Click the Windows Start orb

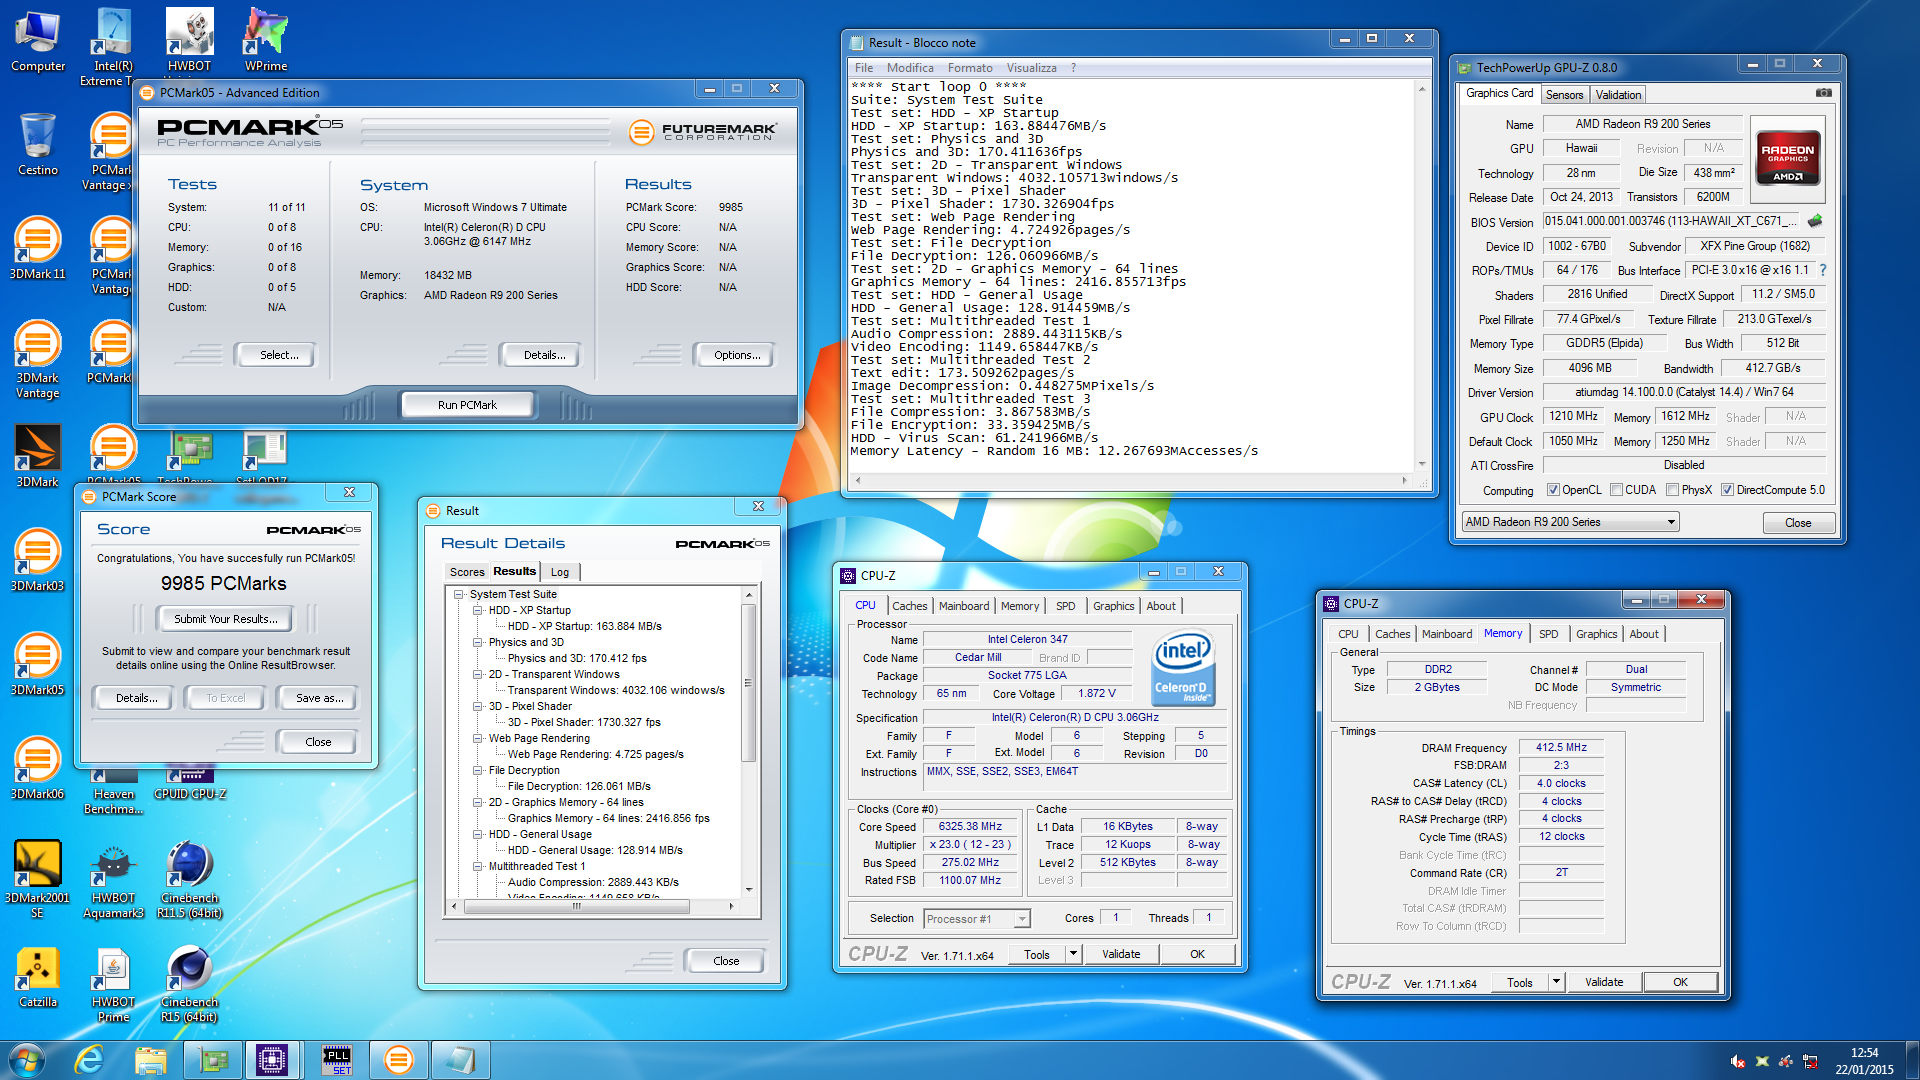pyautogui.click(x=27, y=1060)
